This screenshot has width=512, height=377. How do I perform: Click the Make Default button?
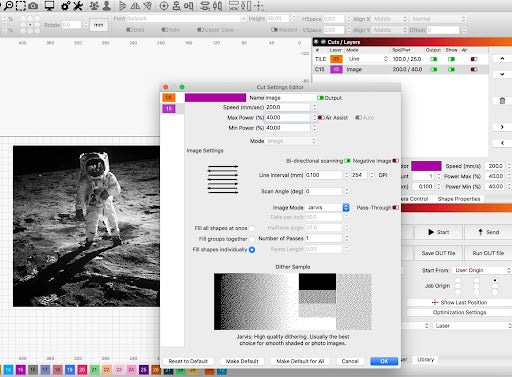pos(242,361)
